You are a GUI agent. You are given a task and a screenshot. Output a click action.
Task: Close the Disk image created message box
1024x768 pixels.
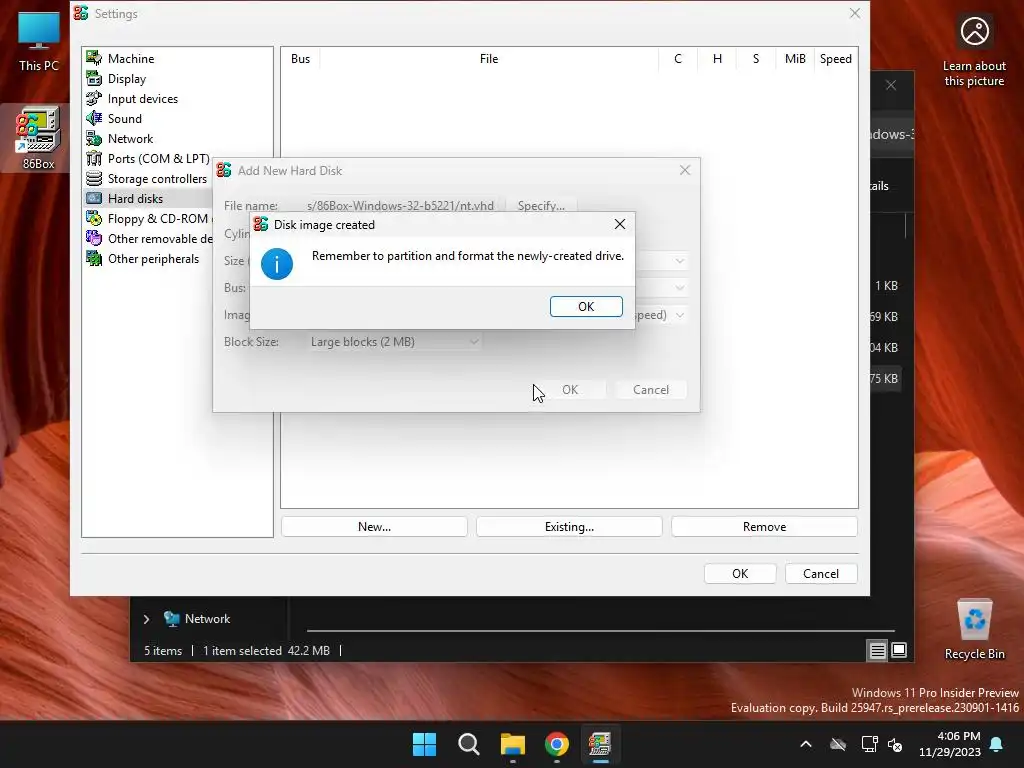click(x=620, y=225)
